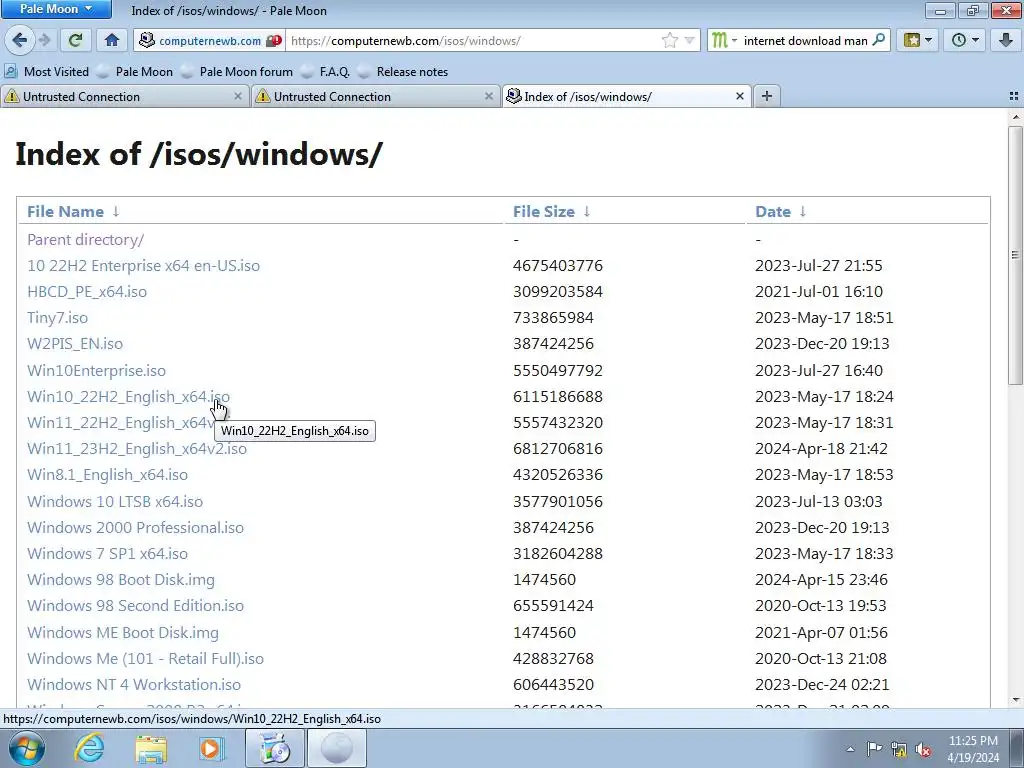Close the second Untrusted Connection tab

[x=488, y=96]
